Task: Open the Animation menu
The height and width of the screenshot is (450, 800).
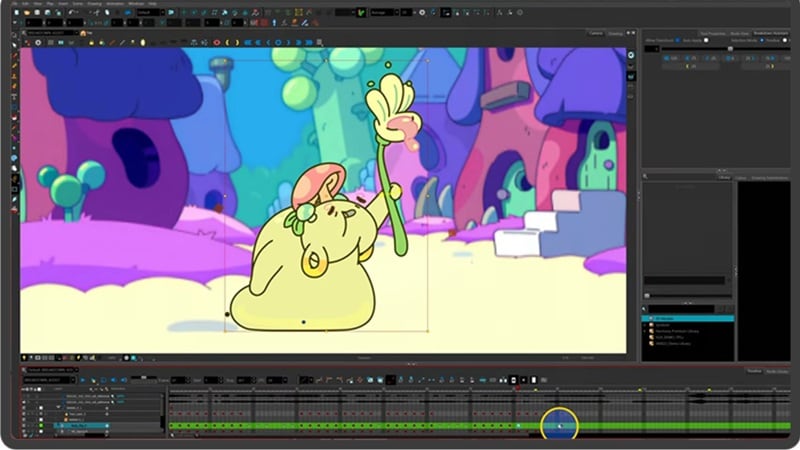Action: (x=115, y=4)
